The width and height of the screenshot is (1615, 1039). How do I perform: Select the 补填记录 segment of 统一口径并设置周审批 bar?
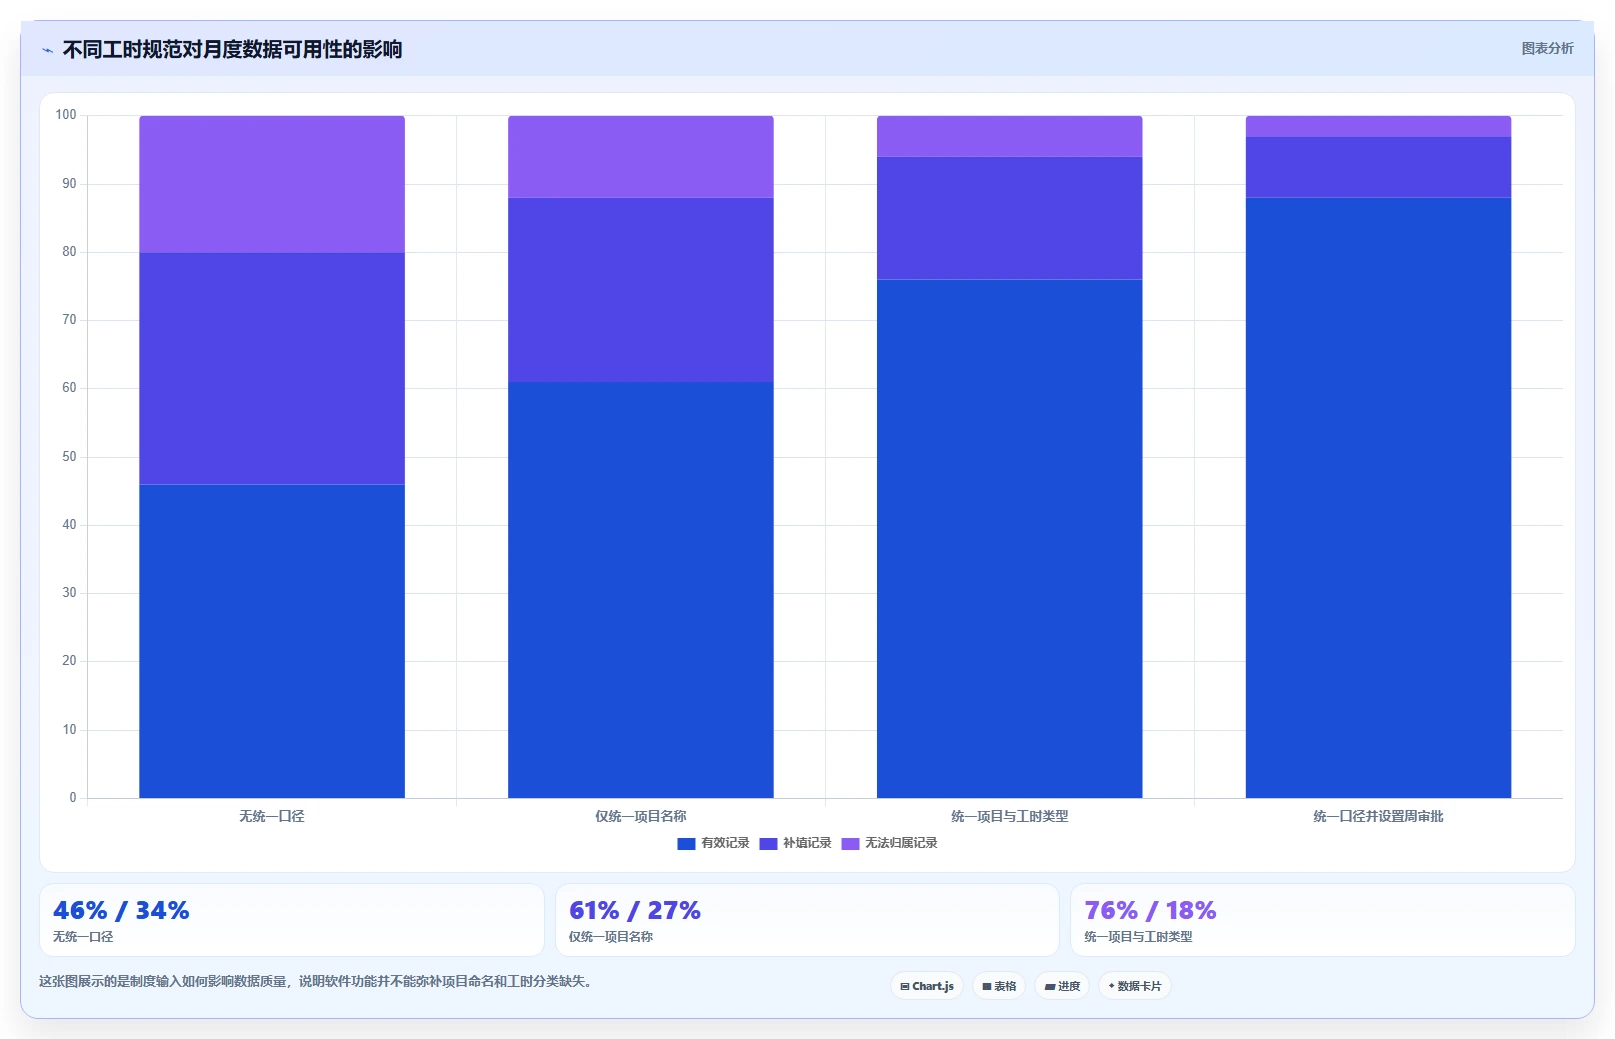tap(1378, 167)
